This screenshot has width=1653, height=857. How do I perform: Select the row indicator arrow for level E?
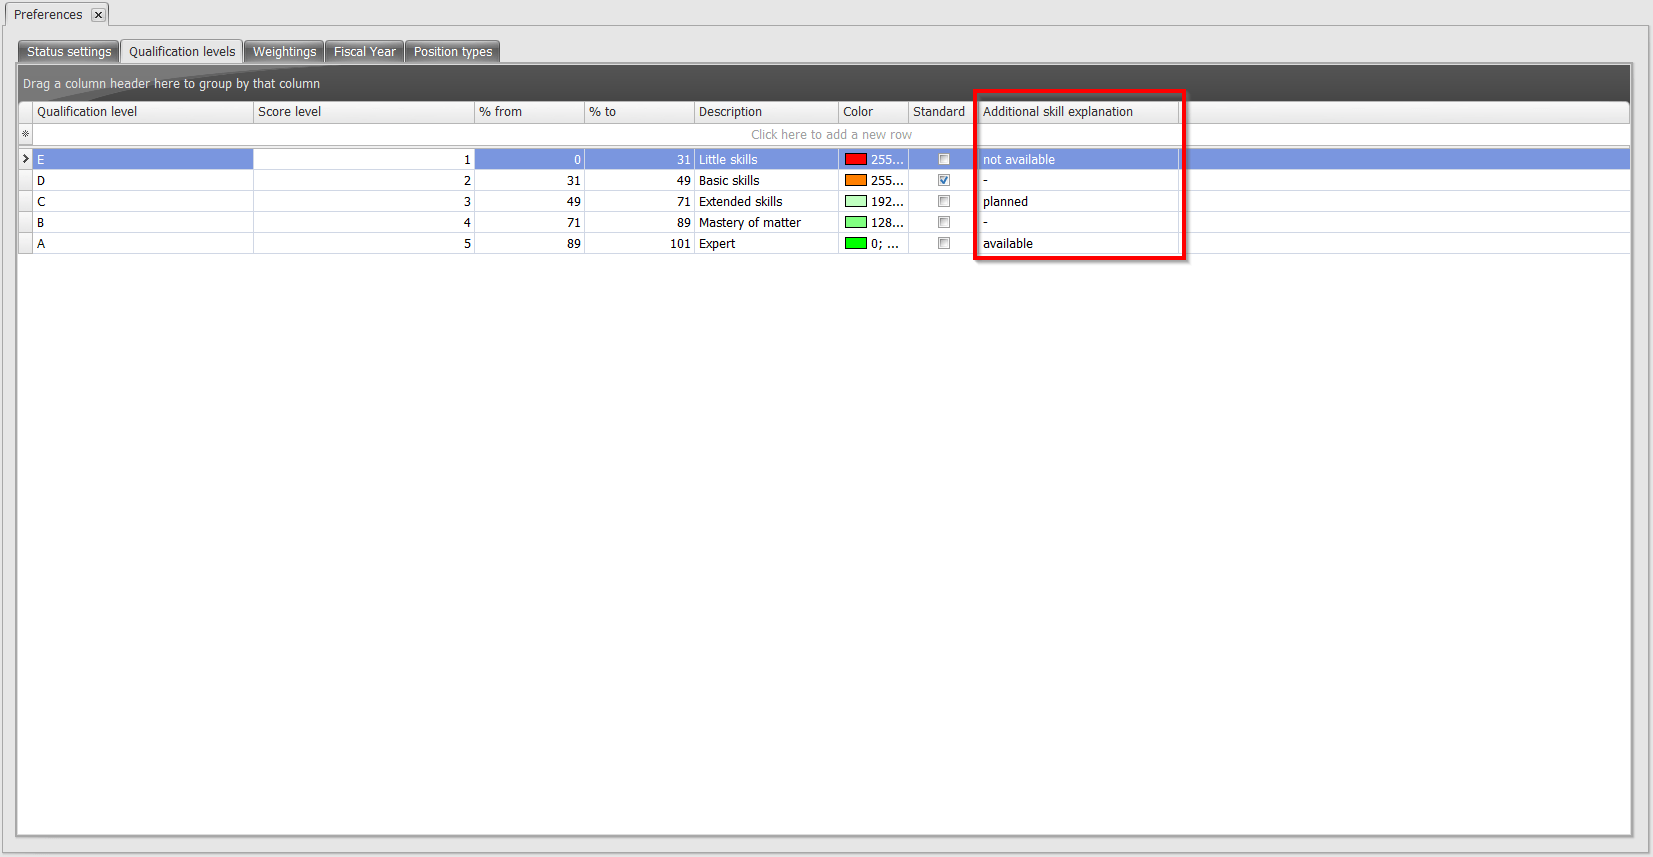pyautogui.click(x=25, y=160)
